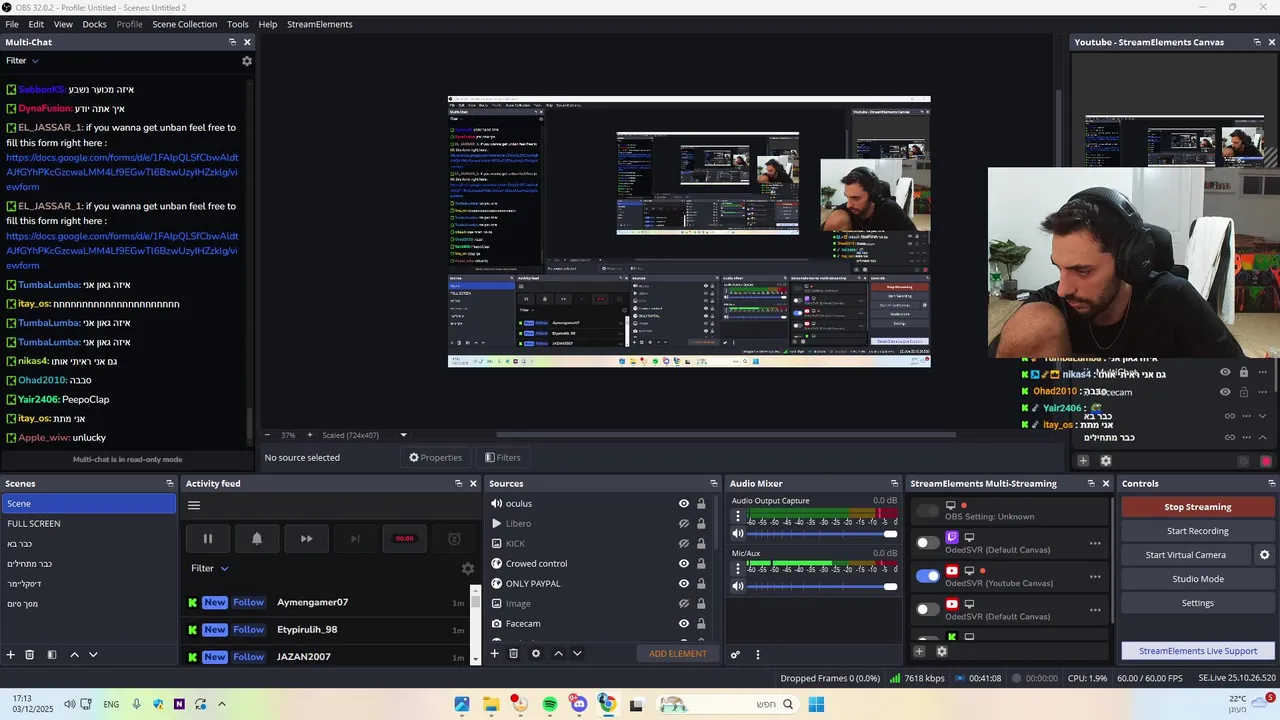
Task: Enter Studio Mode
Action: 1197,579
